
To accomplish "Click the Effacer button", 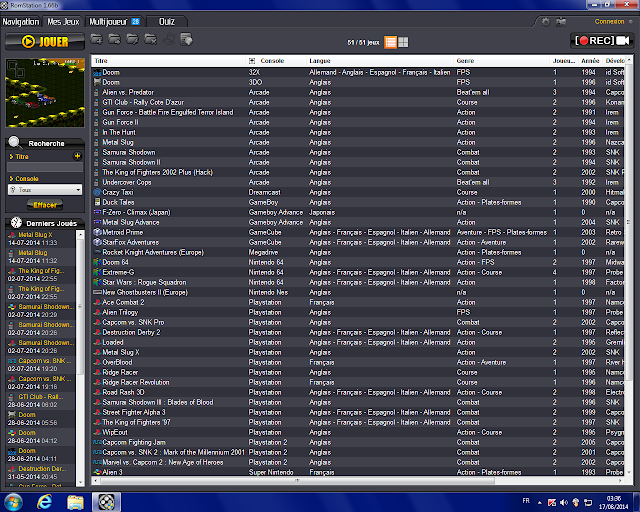I will click(45, 205).
